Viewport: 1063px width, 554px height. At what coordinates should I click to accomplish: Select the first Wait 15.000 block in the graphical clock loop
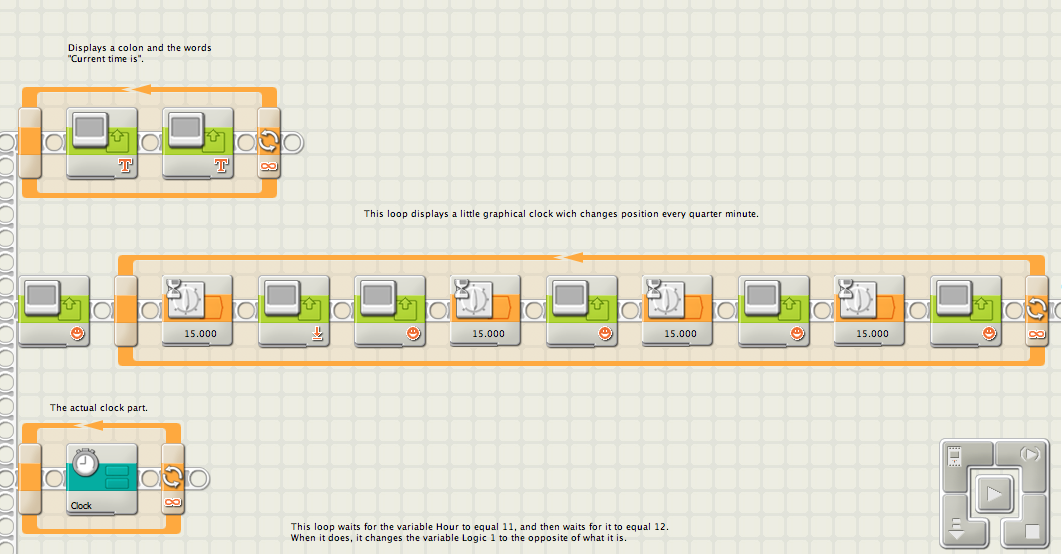point(198,311)
